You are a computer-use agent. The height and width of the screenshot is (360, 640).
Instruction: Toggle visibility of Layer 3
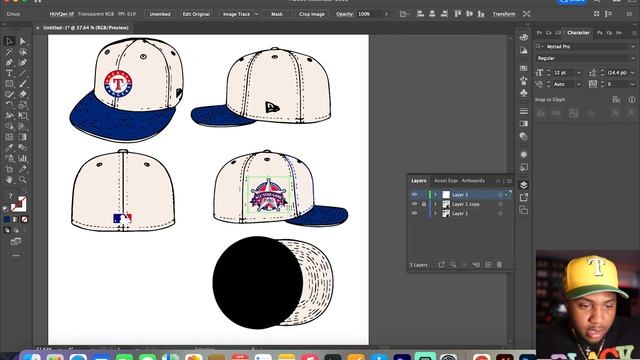pyautogui.click(x=415, y=195)
